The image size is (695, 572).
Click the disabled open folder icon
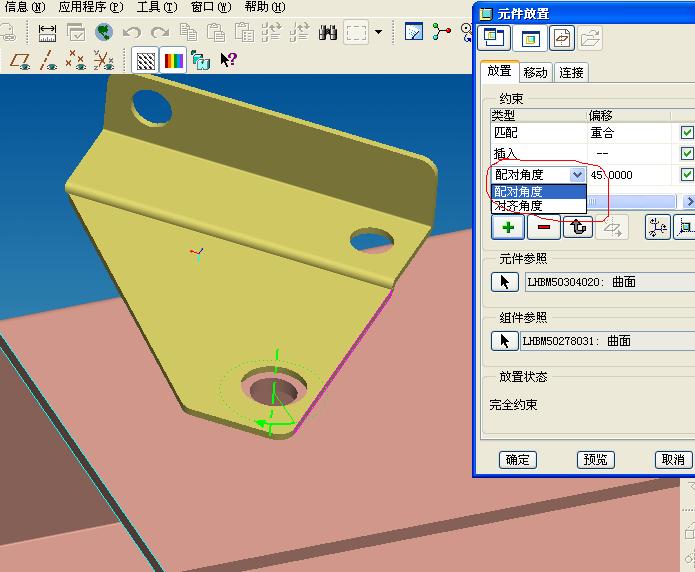click(590, 39)
